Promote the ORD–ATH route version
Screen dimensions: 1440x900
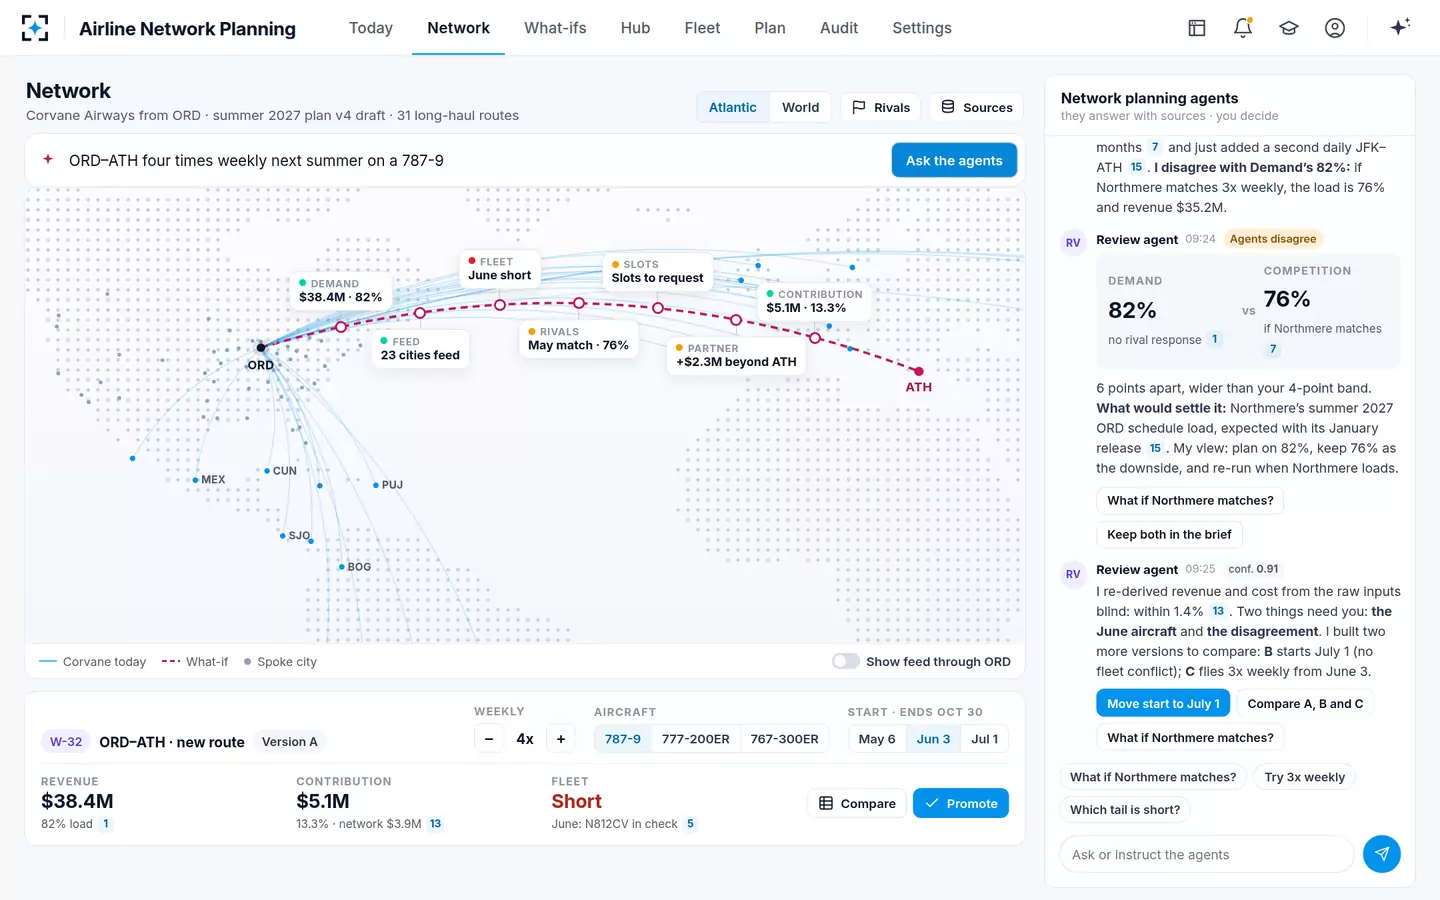(x=961, y=803)
